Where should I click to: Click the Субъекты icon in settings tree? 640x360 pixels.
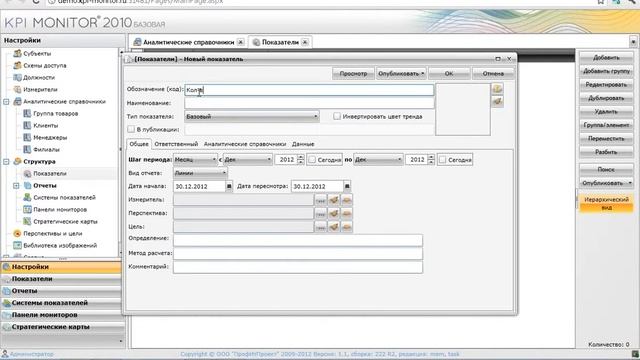coord(17,53)
